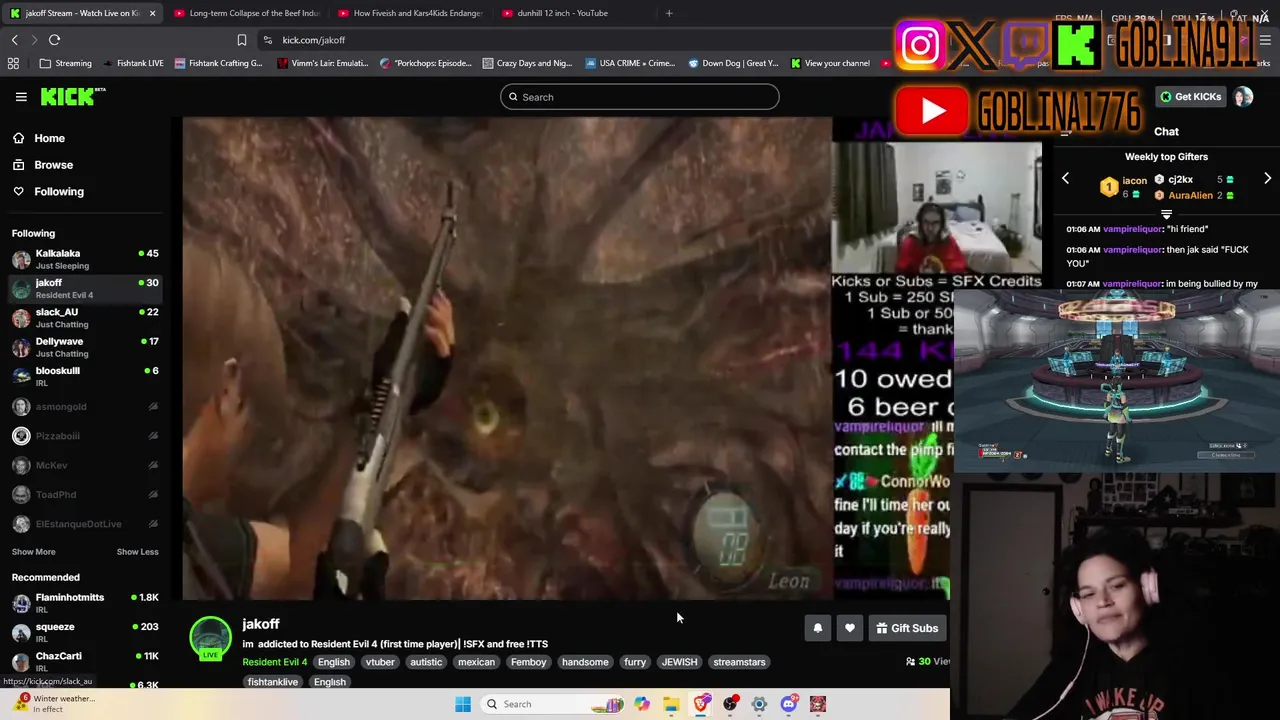Viewport: 1280px width, 720px height.
Task: Open offline channel ElEstanqueDotLive
Action: [x=85, y=524]
